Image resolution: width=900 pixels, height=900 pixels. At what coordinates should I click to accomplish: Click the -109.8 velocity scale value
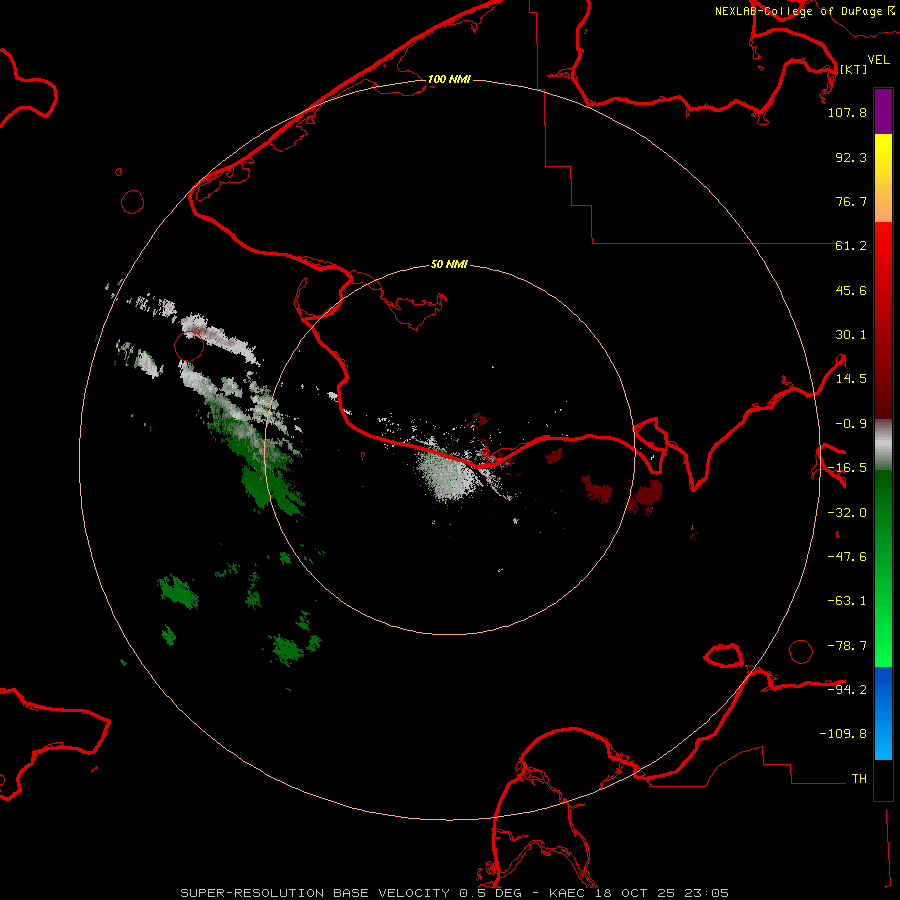coord(843,734)
